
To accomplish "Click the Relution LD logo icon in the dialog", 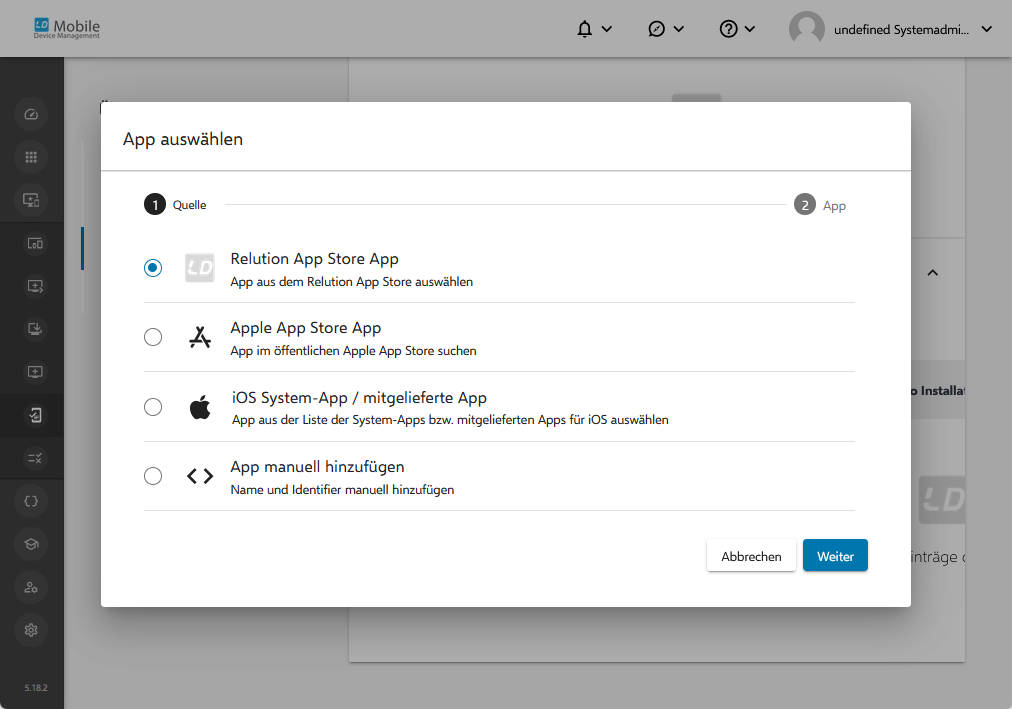I will [x=199, y=268].
